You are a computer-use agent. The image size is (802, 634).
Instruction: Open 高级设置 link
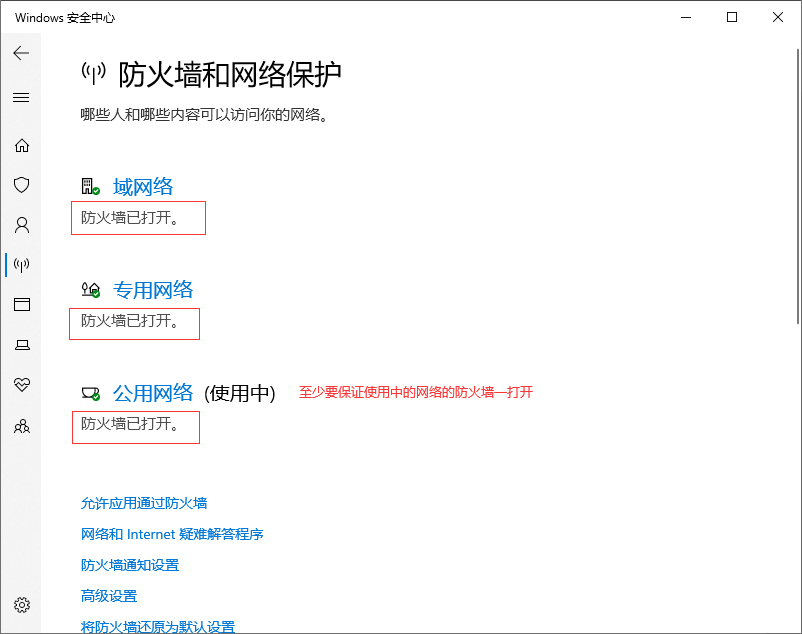[x=109, y=596]
